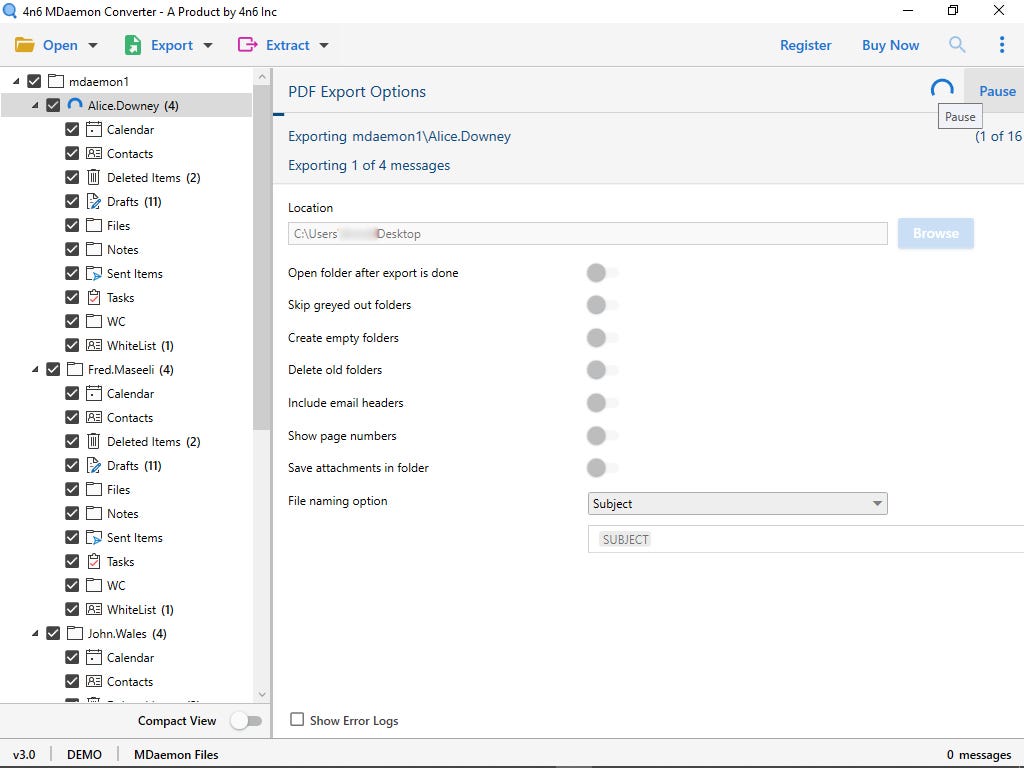The height and width of the screenshot is (768, 1024).
Task: Toggle Include email headers on
Action: click(597, 403)
